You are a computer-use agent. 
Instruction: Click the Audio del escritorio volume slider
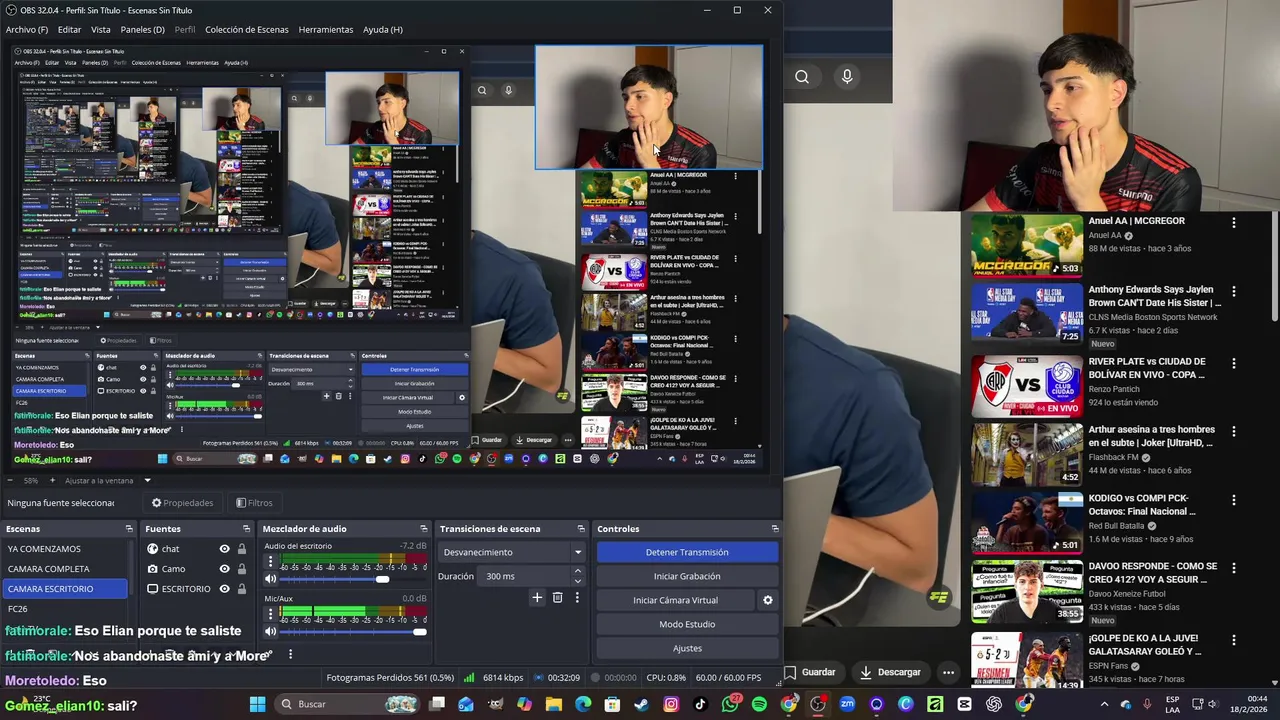353,579
